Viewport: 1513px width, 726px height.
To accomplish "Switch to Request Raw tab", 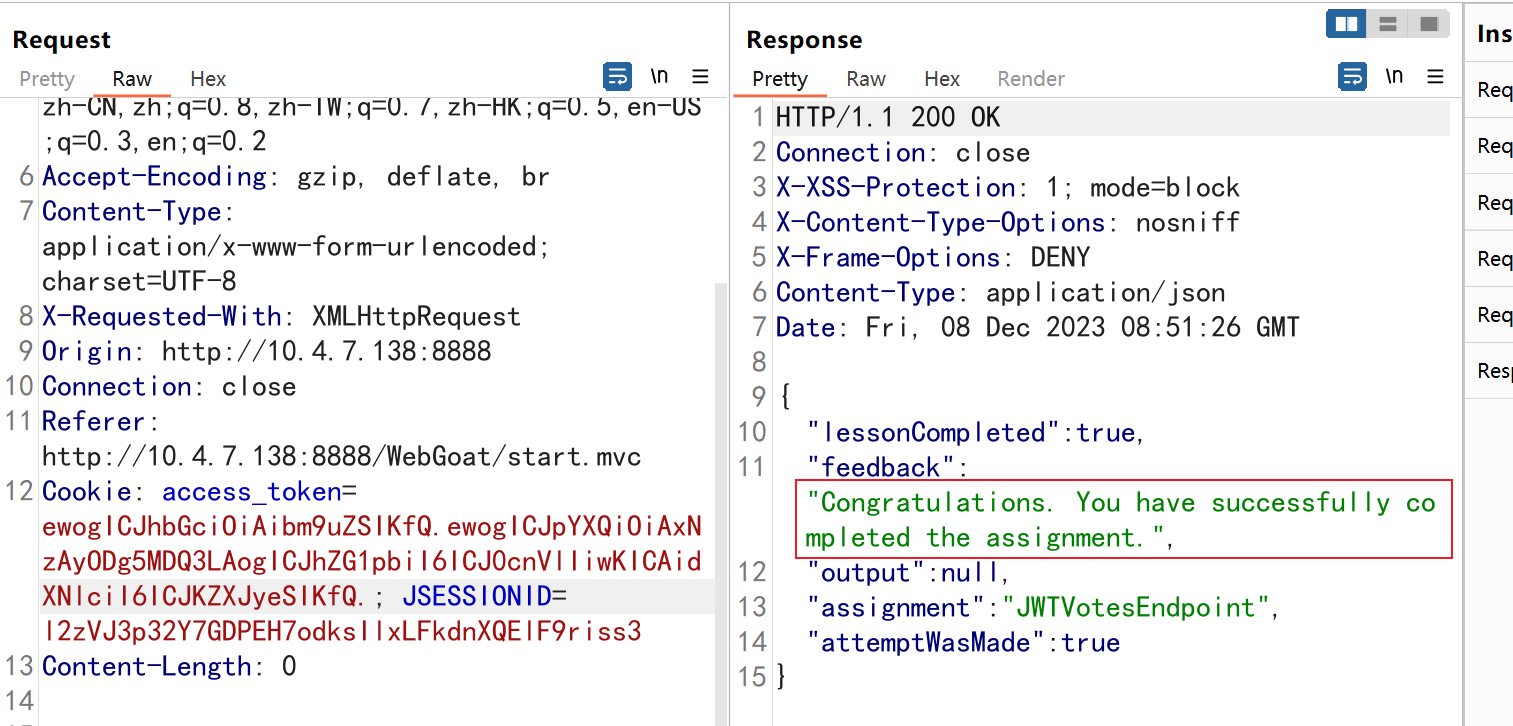I will point(132,79).
